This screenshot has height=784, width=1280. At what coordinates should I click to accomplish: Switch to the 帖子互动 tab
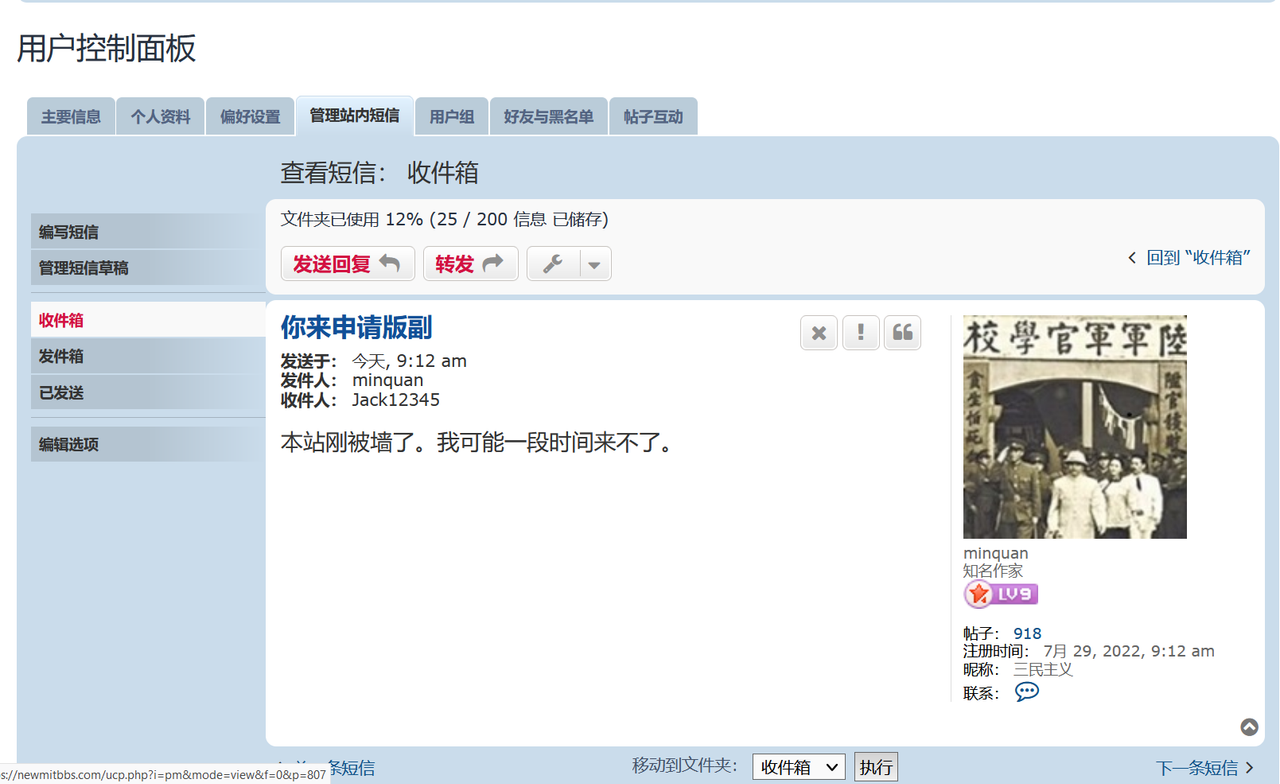pyautogui.click(x=653, y=116)
